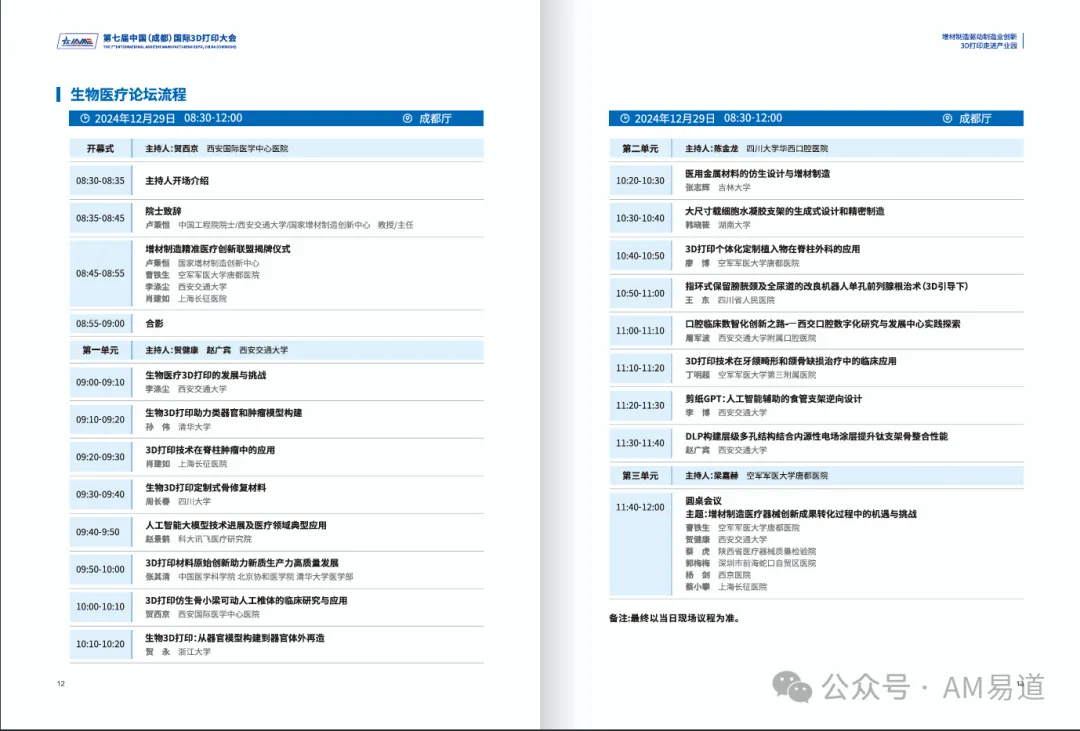Click the 第二单元 section label

point(641,149)
